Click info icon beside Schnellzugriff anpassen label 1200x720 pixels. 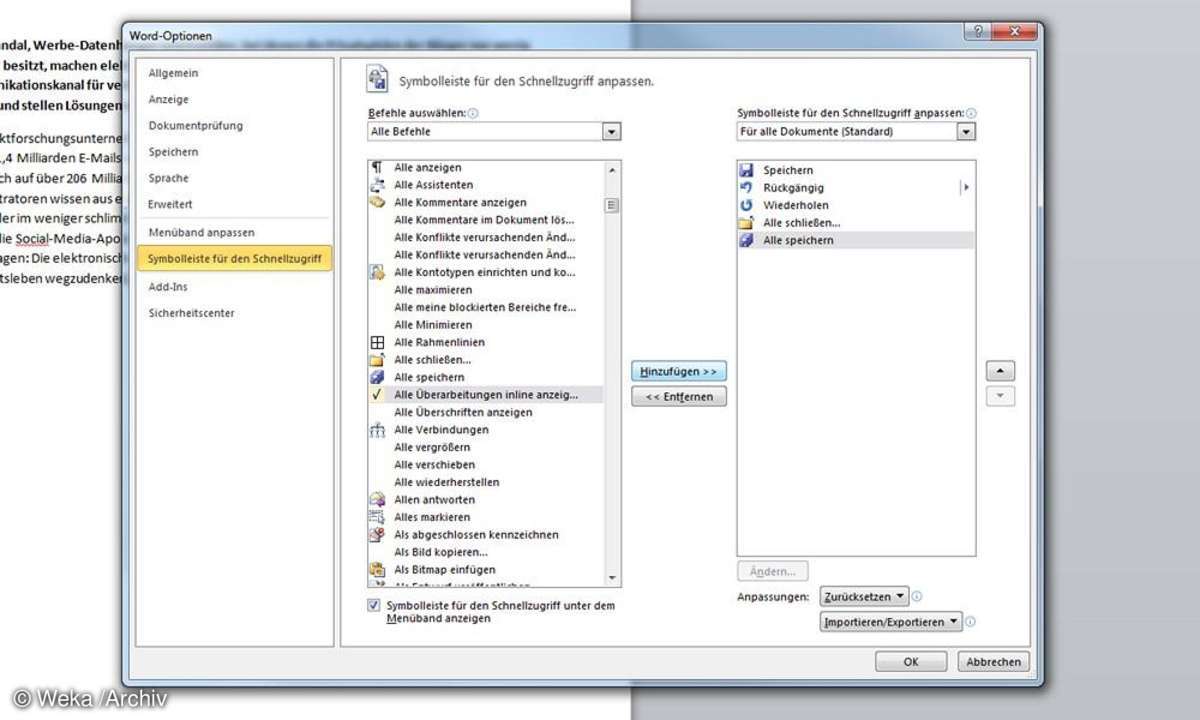[971, 113]
